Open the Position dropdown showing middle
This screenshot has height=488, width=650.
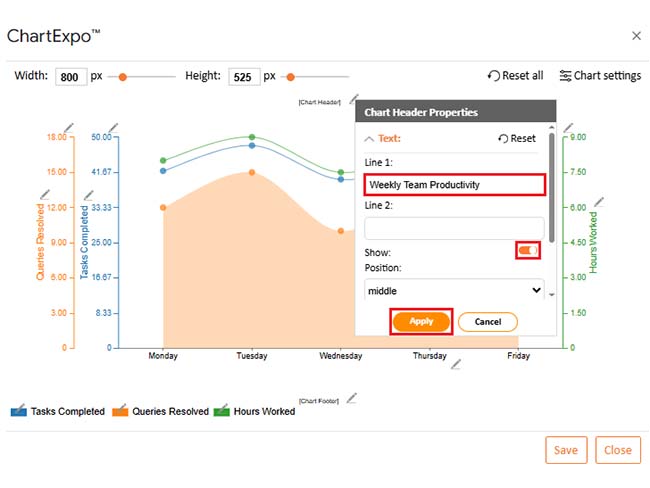pyautogui.click(x=455, y=290)
